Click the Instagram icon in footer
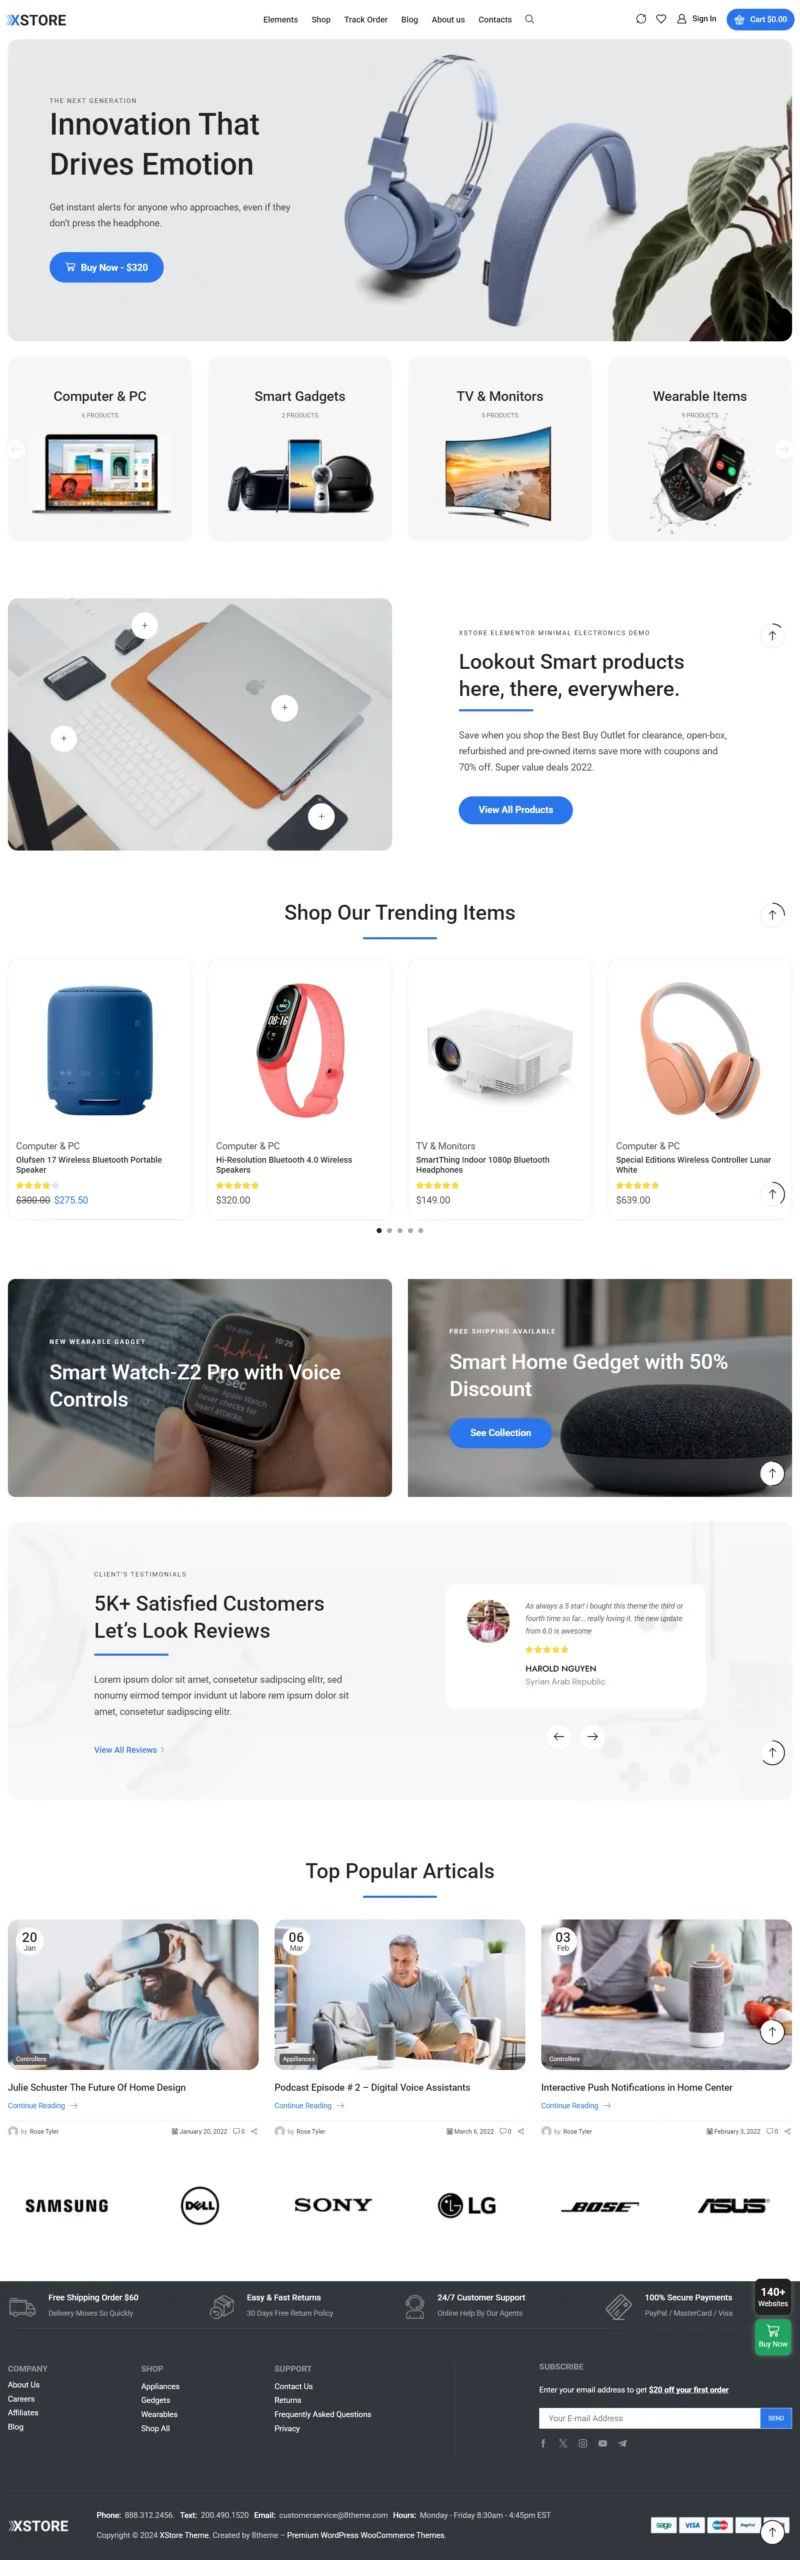This screenshot has height=2560, width=800. pos(583,2443)
